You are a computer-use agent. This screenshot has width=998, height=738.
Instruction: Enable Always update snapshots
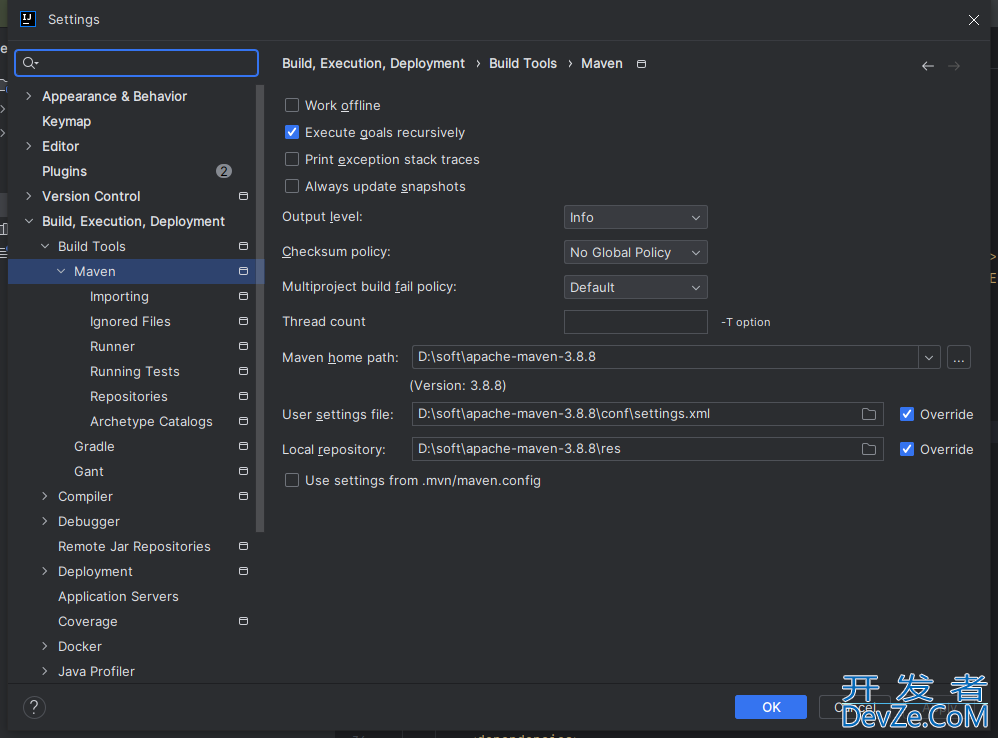(292, 186)
